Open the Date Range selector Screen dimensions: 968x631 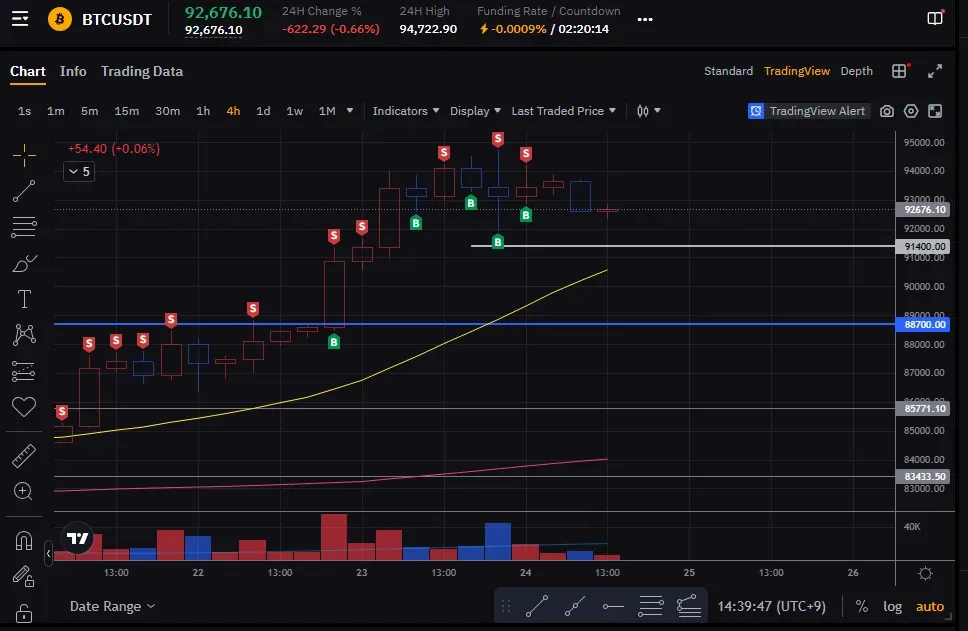(112, 606)
